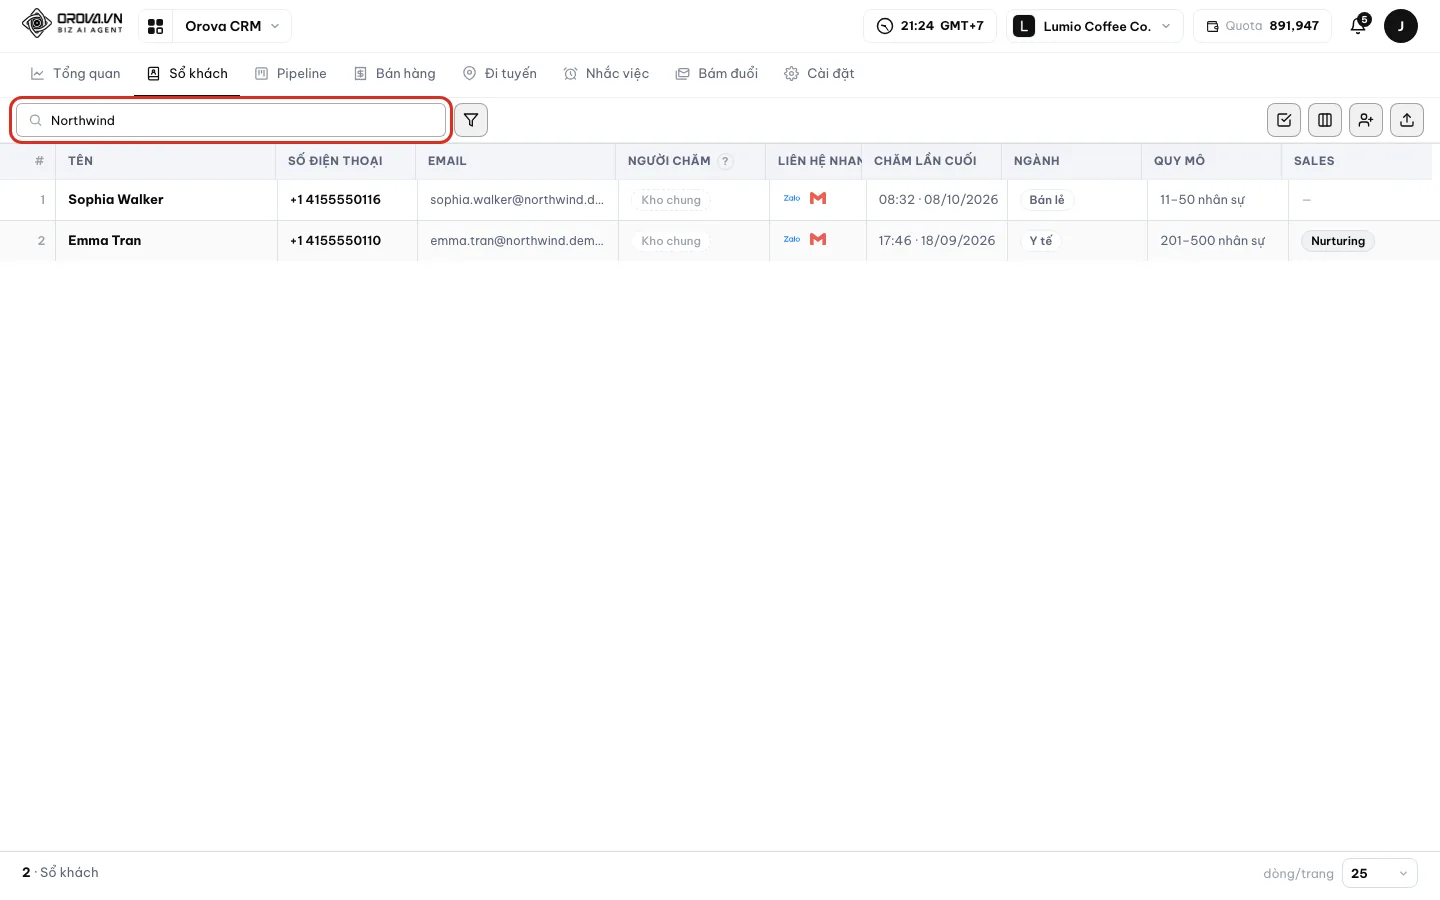1440x900 pixels.
Task: Click the Gmail icon for Emma Tran
Action: pyautogui.click(x=818, y=240)
